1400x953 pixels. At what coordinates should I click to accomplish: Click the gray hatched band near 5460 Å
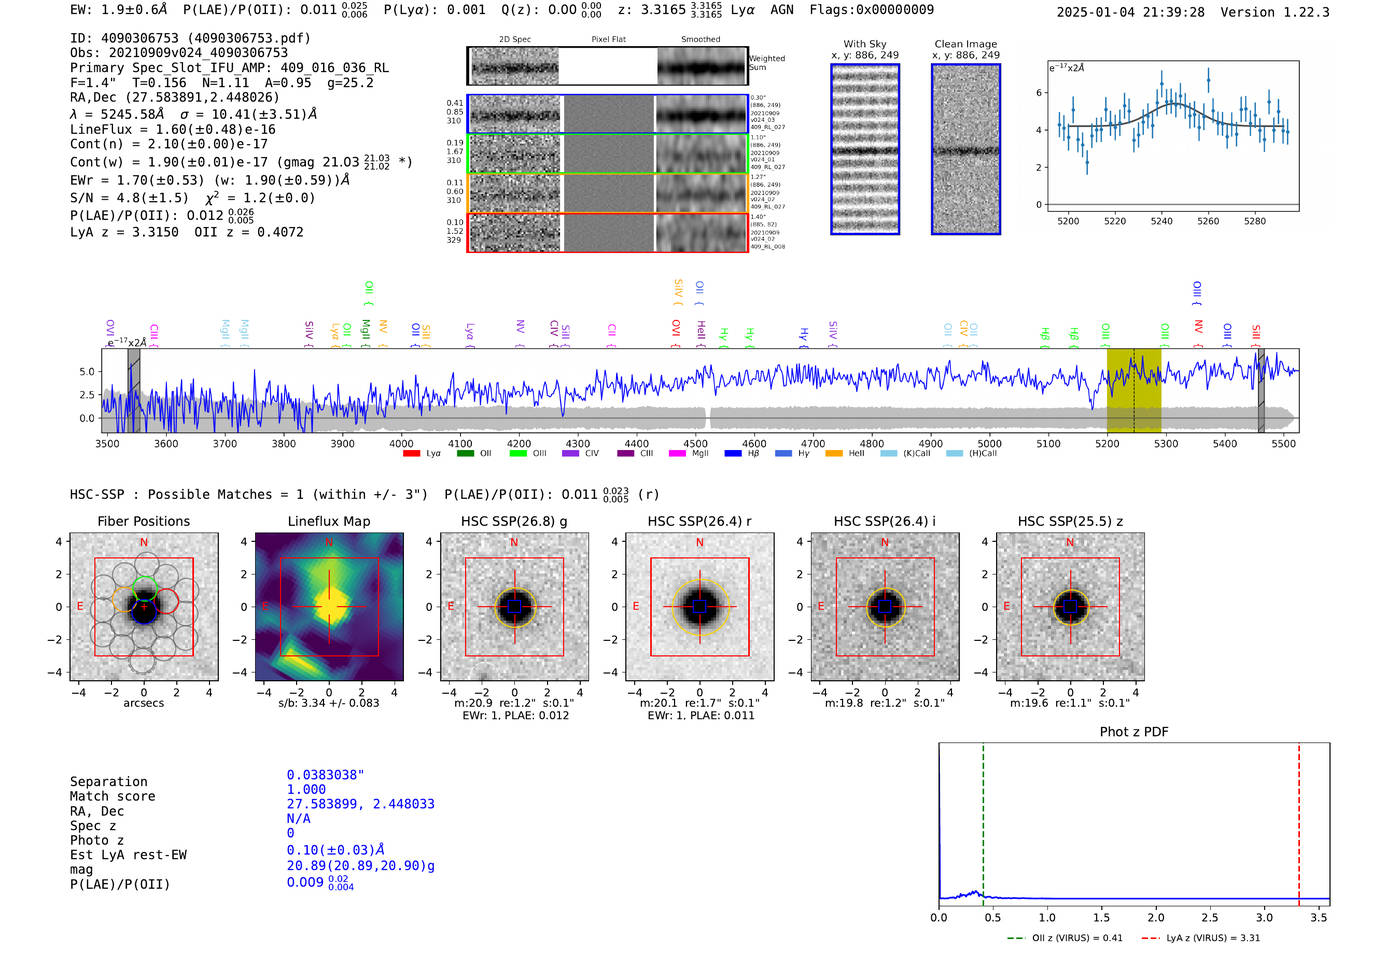[1261, 391]
